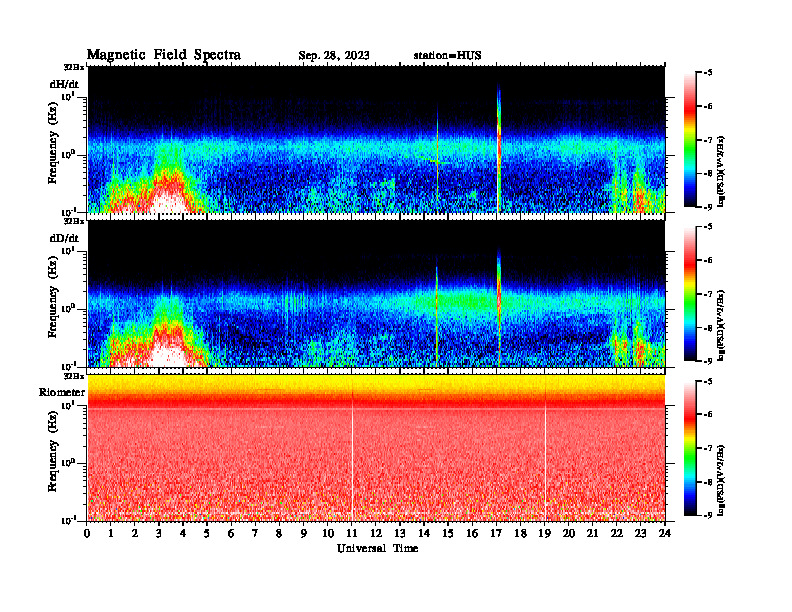
Task: Click the "-9" value on dH/dt color bar
Action: pos(708,207)
